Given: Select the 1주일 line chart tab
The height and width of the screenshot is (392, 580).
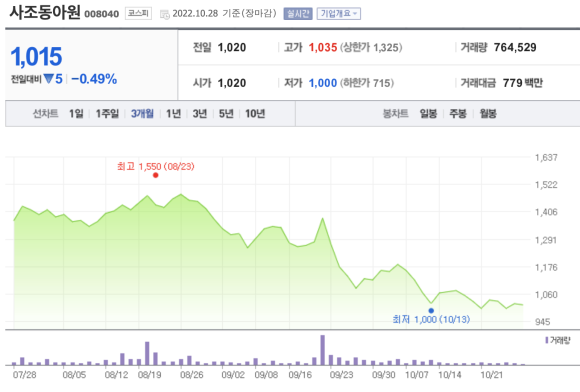Looking at the screenshot, I should [107, 114].
